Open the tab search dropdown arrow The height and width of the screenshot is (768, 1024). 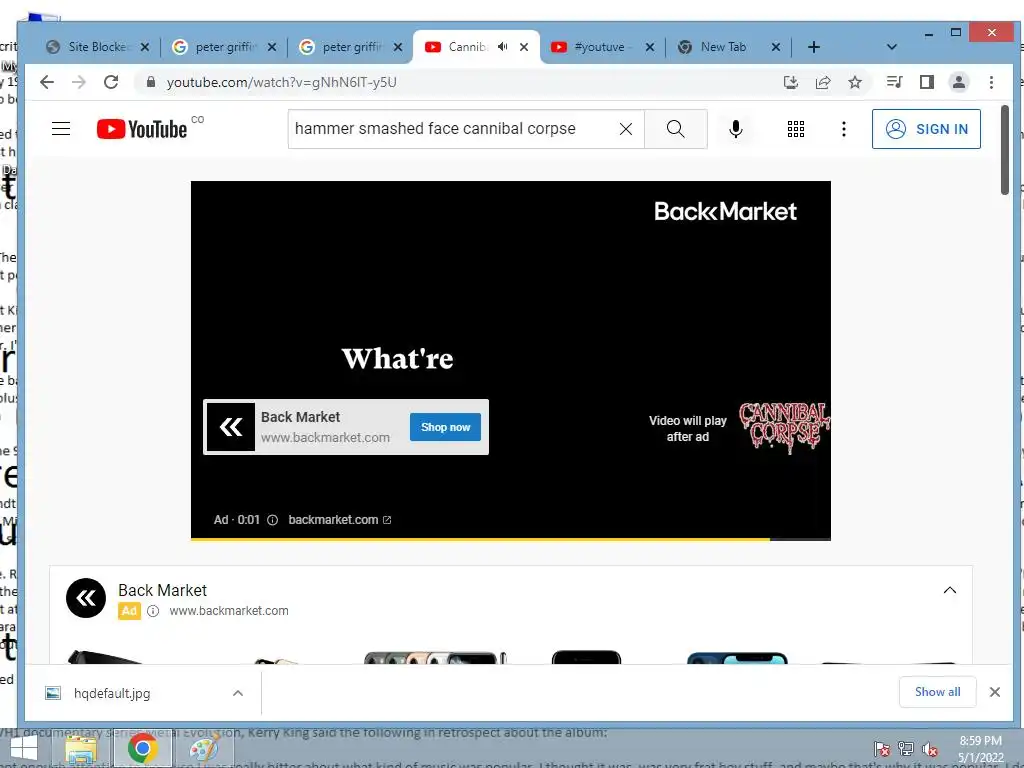tap(891, 47)
